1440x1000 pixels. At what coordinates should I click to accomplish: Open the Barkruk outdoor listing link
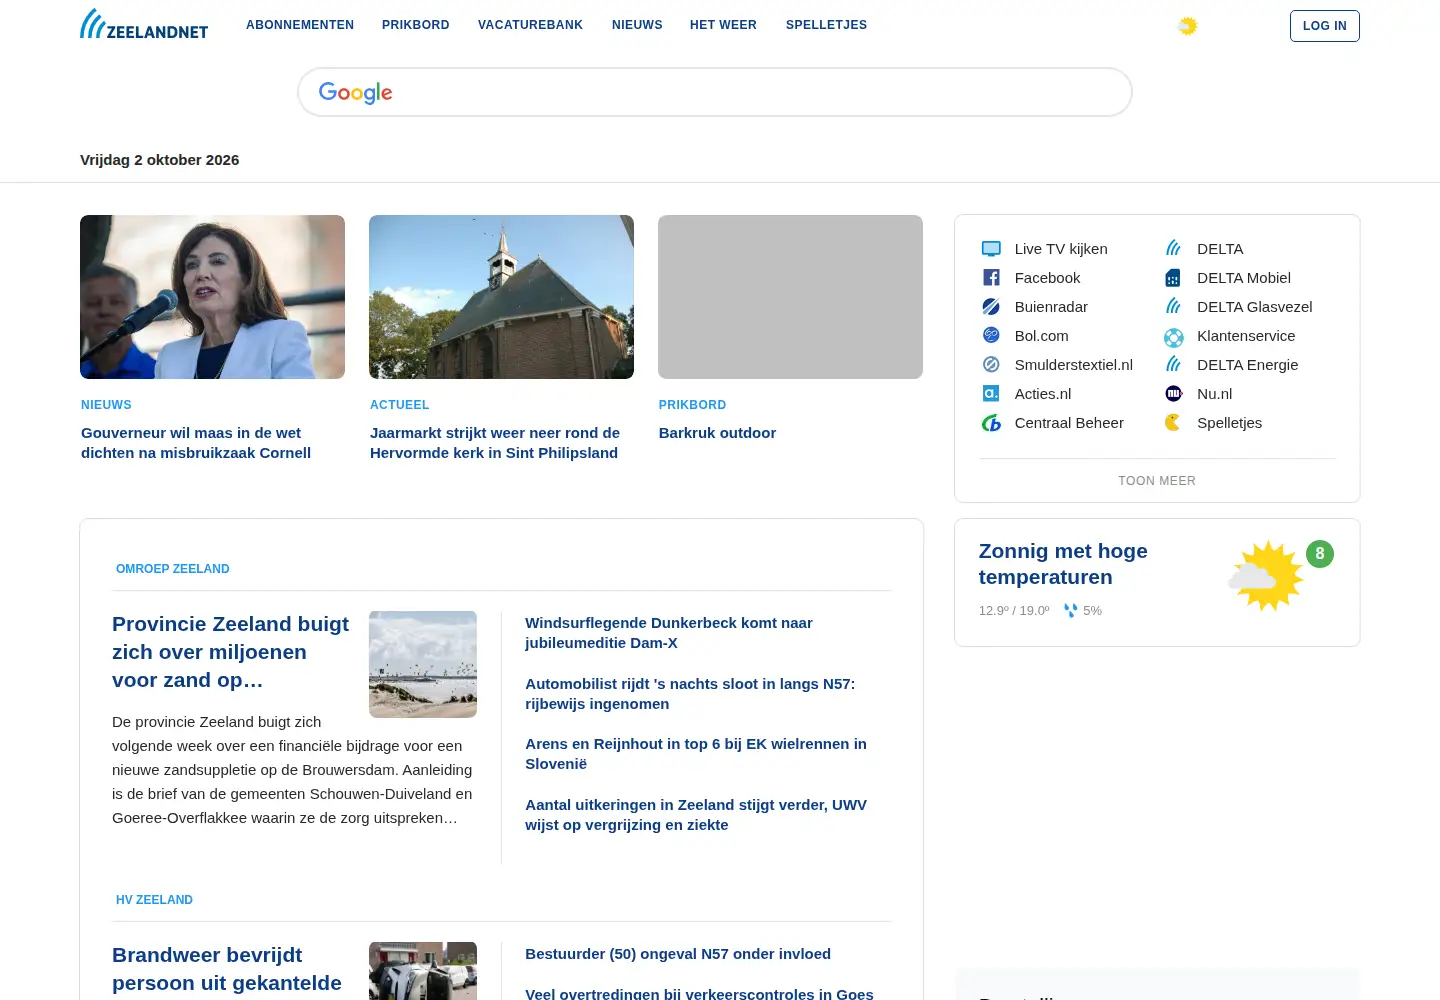click(717, 433)
